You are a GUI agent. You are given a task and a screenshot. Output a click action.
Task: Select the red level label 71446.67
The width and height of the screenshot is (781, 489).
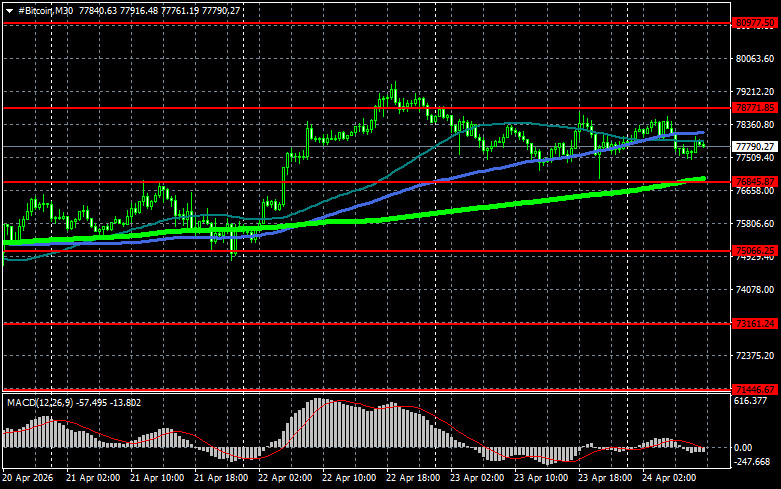click(756, 389)
